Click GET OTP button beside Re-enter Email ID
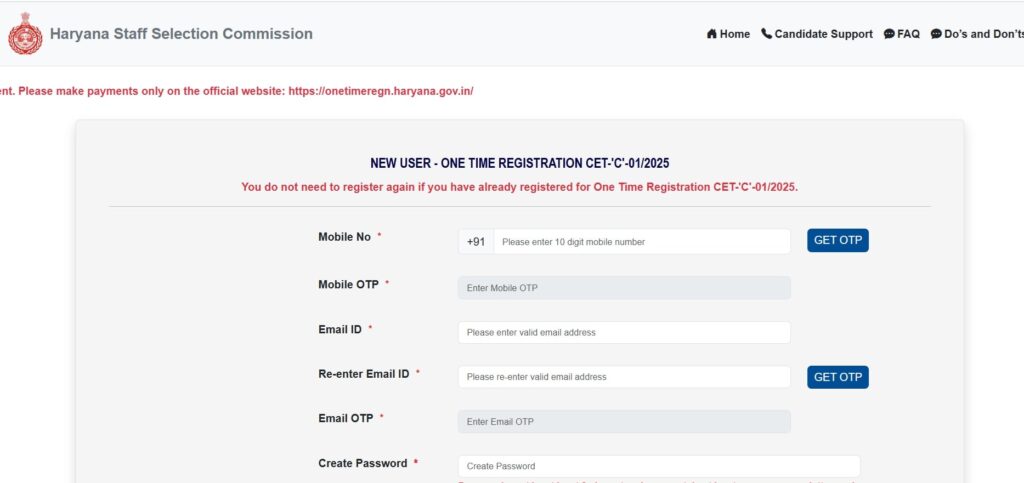Viewport: 1024px width, 483px height. coord(838,377)
